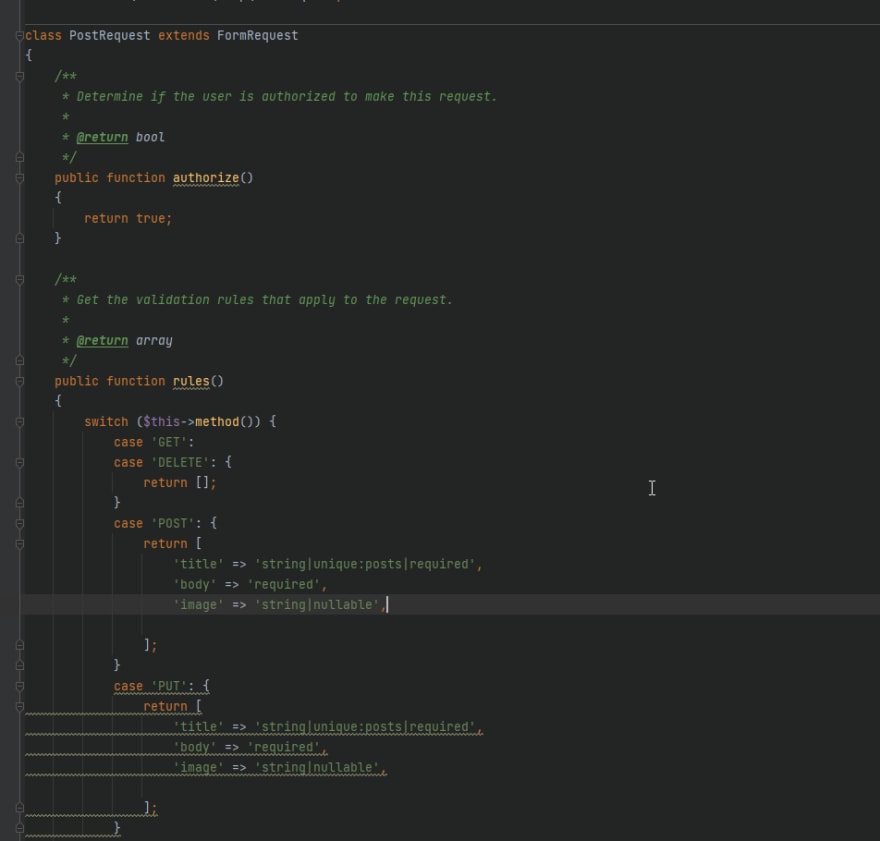
Task: Click 'string|unique:posts|required' value in PUT case
Action: pyautogui.click(x=365, y=727)
